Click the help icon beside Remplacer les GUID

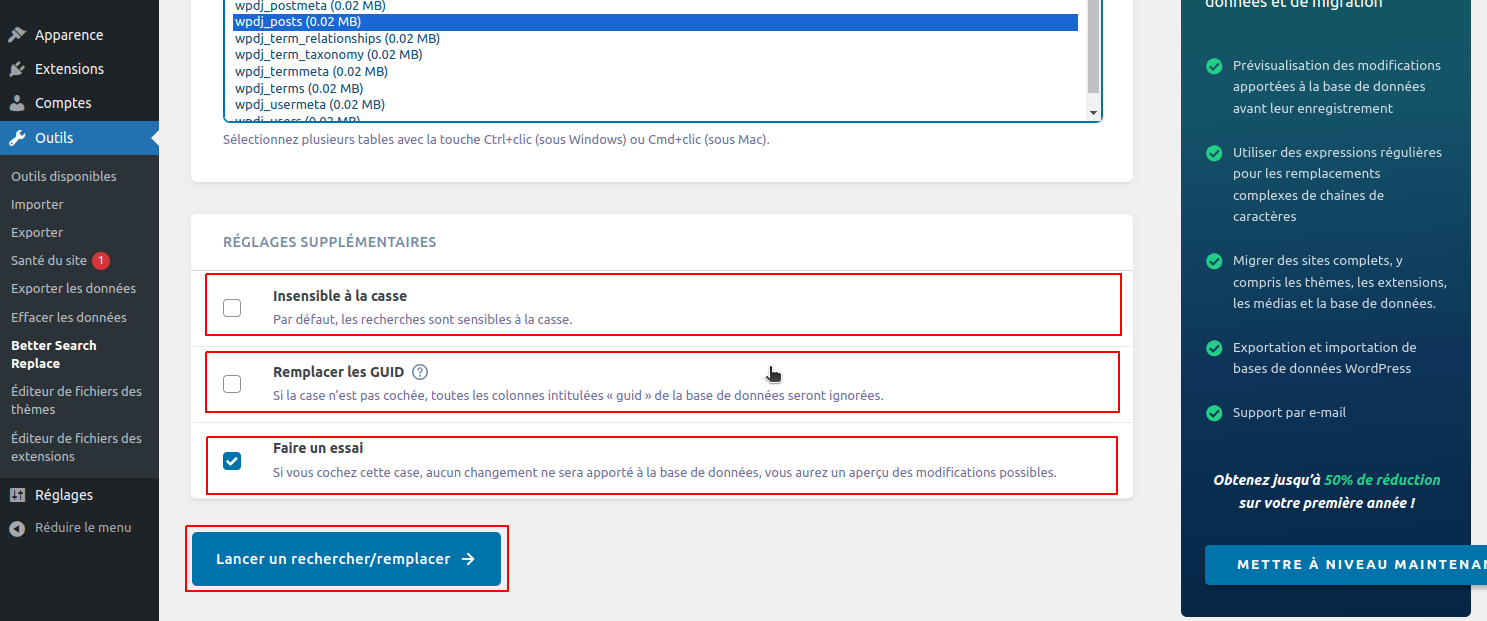pyautogui.click(x=420, y=372)
